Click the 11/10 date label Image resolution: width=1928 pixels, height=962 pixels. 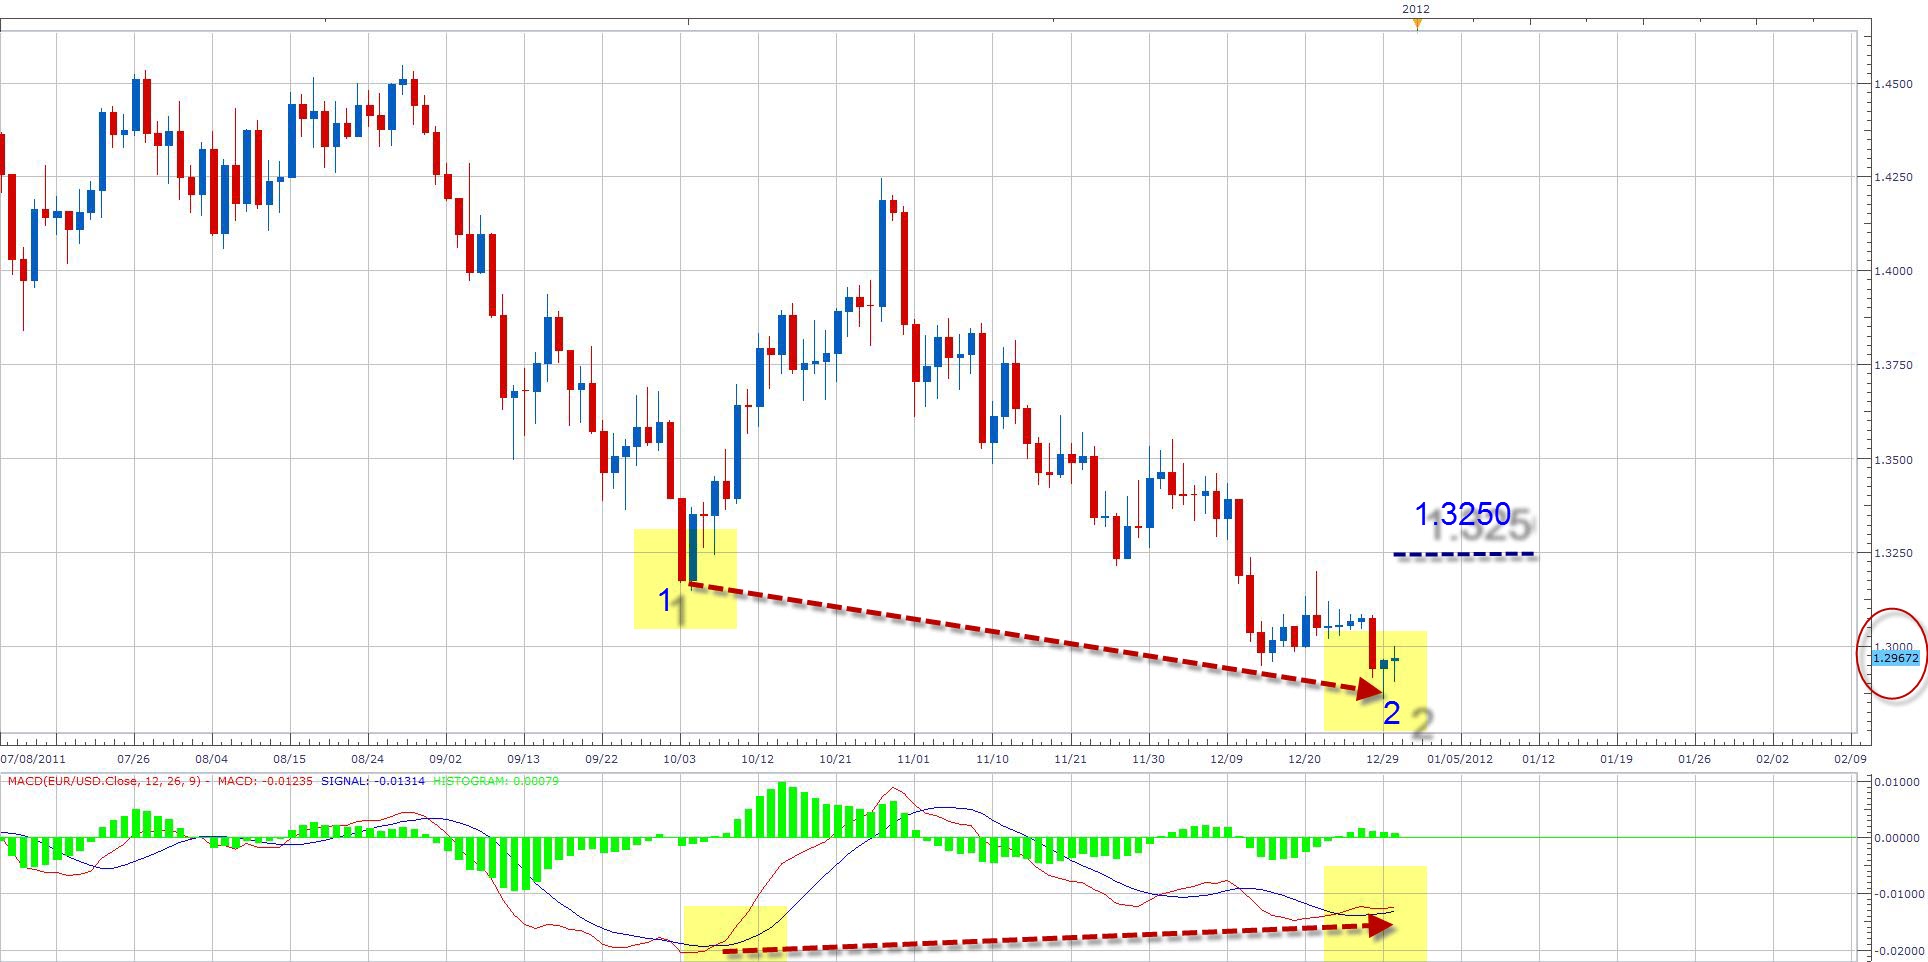[992, 759]
